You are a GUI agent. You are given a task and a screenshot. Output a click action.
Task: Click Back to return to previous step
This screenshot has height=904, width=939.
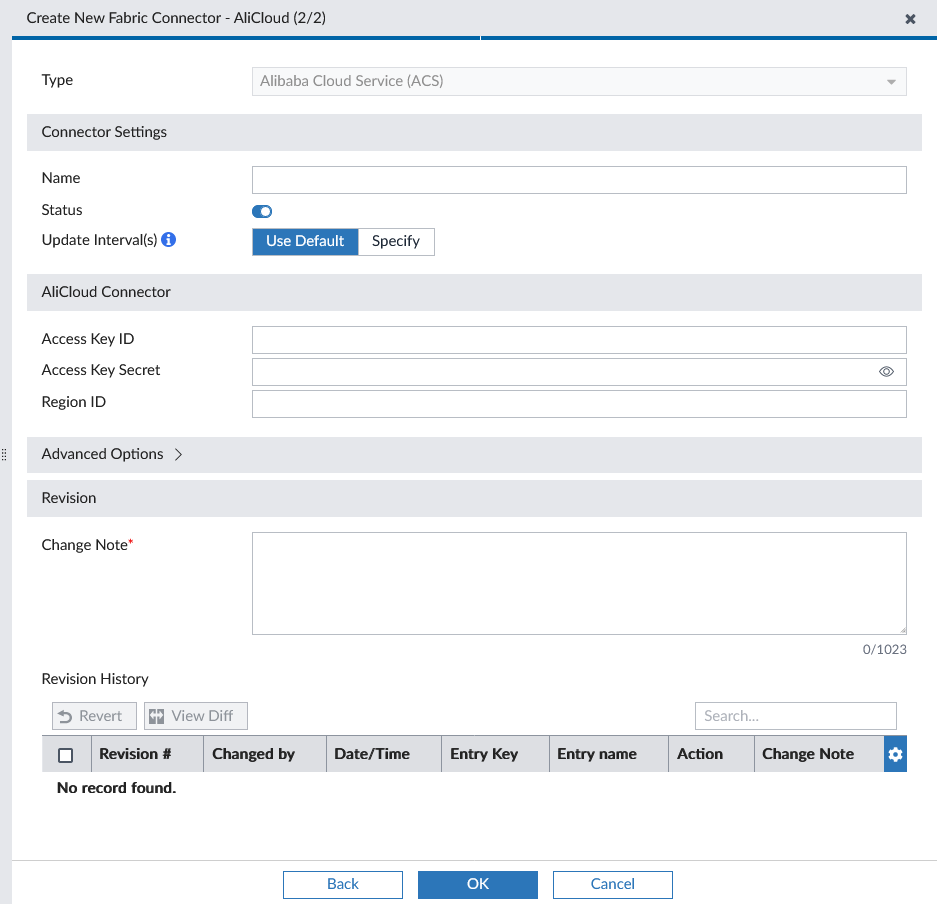coord(342,884)
